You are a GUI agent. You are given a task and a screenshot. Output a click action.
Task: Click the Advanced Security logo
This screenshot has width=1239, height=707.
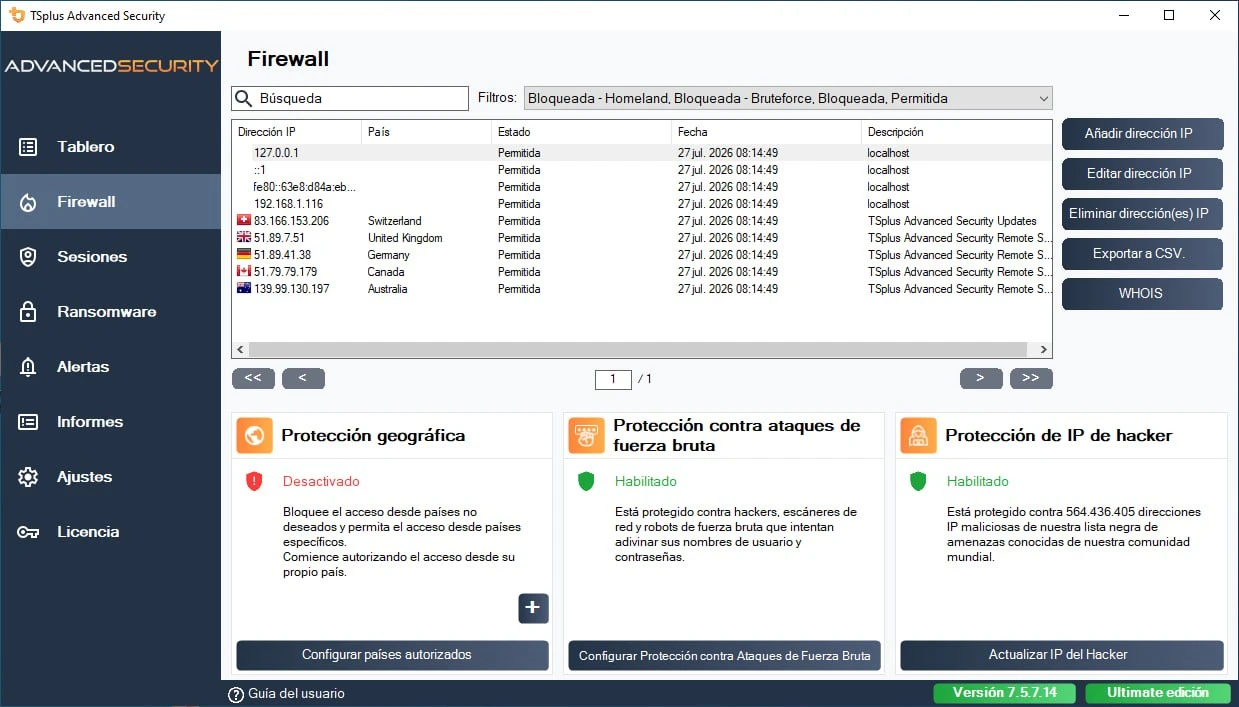pyautogui.click(x=111, y=66)
